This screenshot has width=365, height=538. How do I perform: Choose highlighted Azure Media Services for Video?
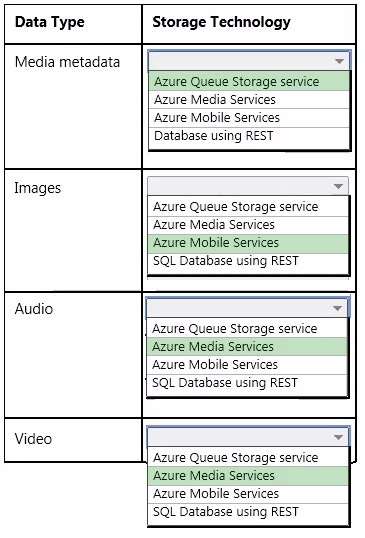[x=248, y=476]
